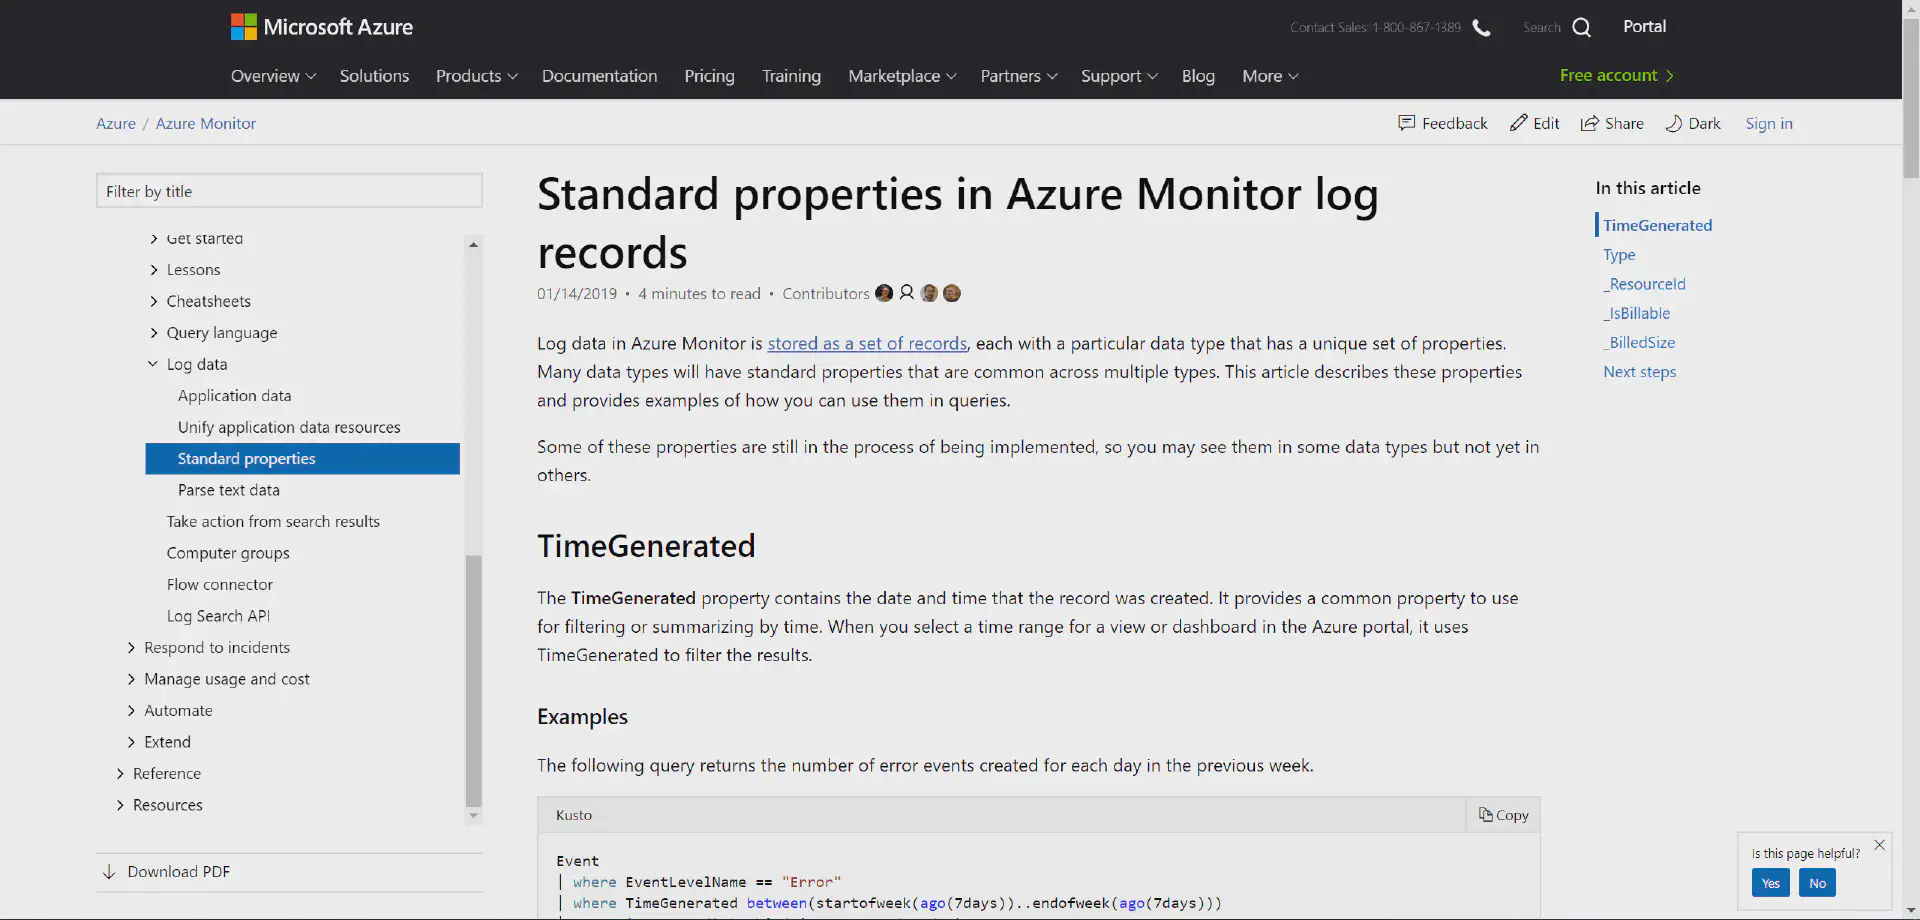
Task: Click the Microsoft Azure logo
Action: click(321, 27)
